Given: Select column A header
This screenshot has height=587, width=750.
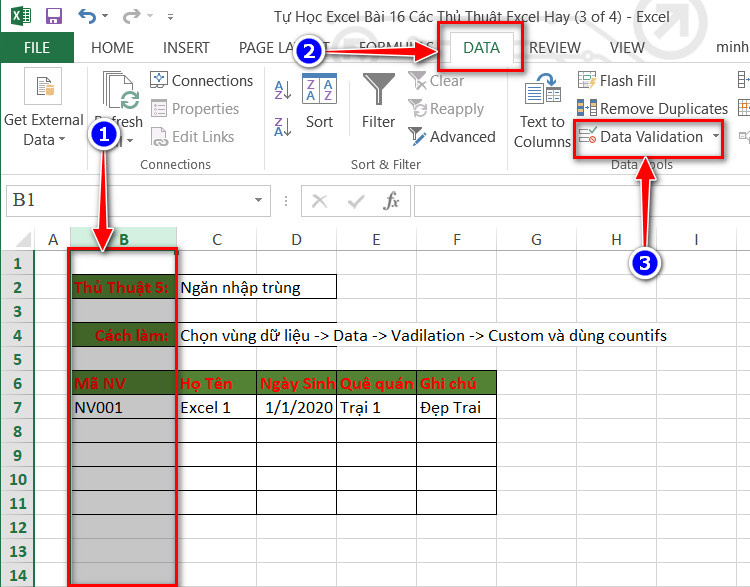Looking at the screenshot, I should tap(53, 239).
